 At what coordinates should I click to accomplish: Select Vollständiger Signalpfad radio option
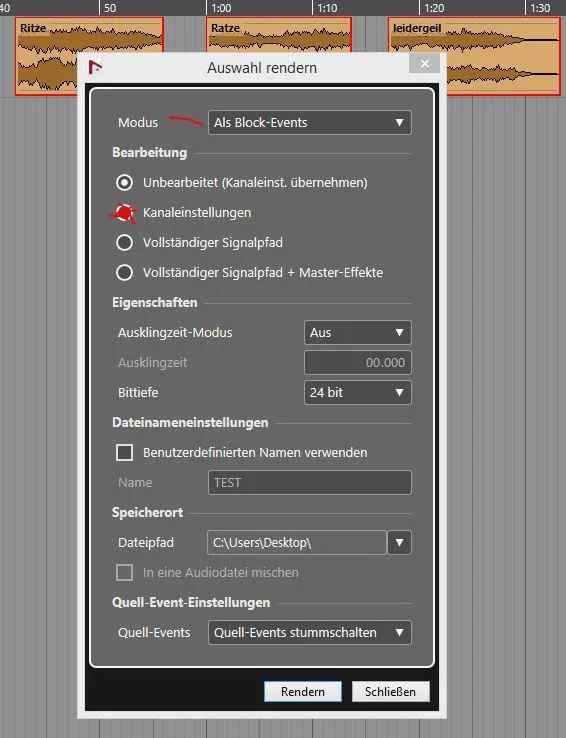click(124, 243)
